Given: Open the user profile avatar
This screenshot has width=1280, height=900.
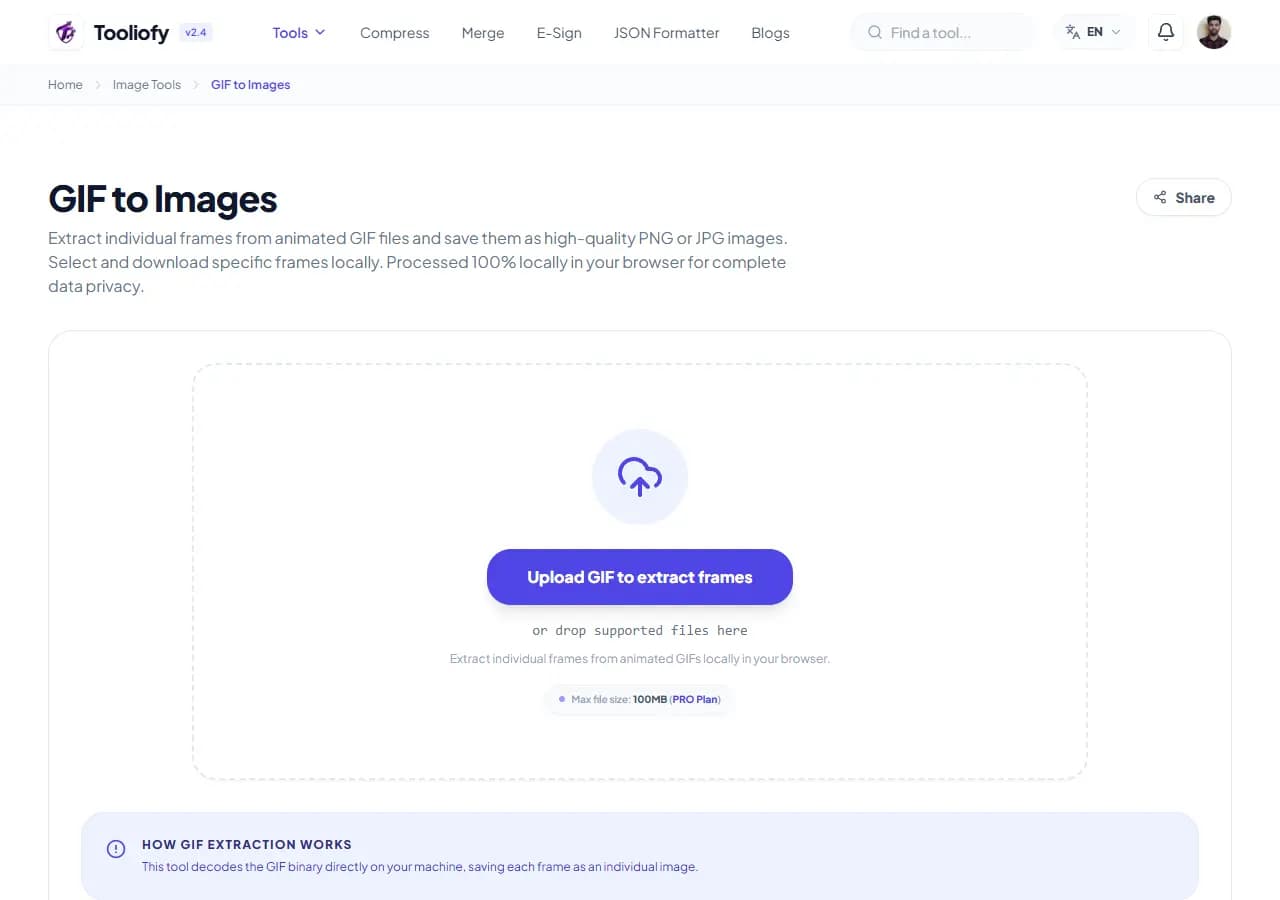Looking at the screenshot, I should click(1214, 32).
